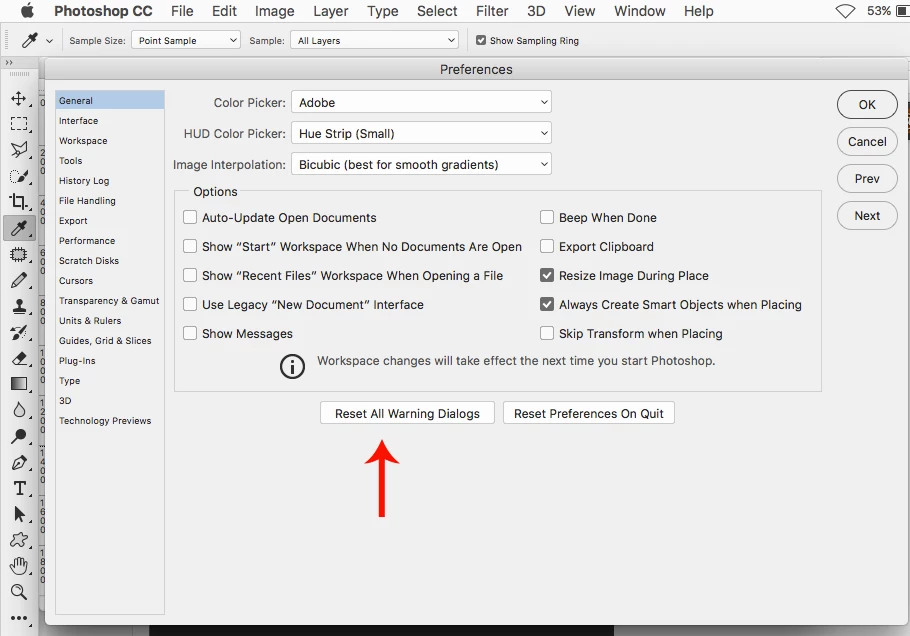
Task: Open the HUD Color Picker dropdown
Action: tap(421, 133)
